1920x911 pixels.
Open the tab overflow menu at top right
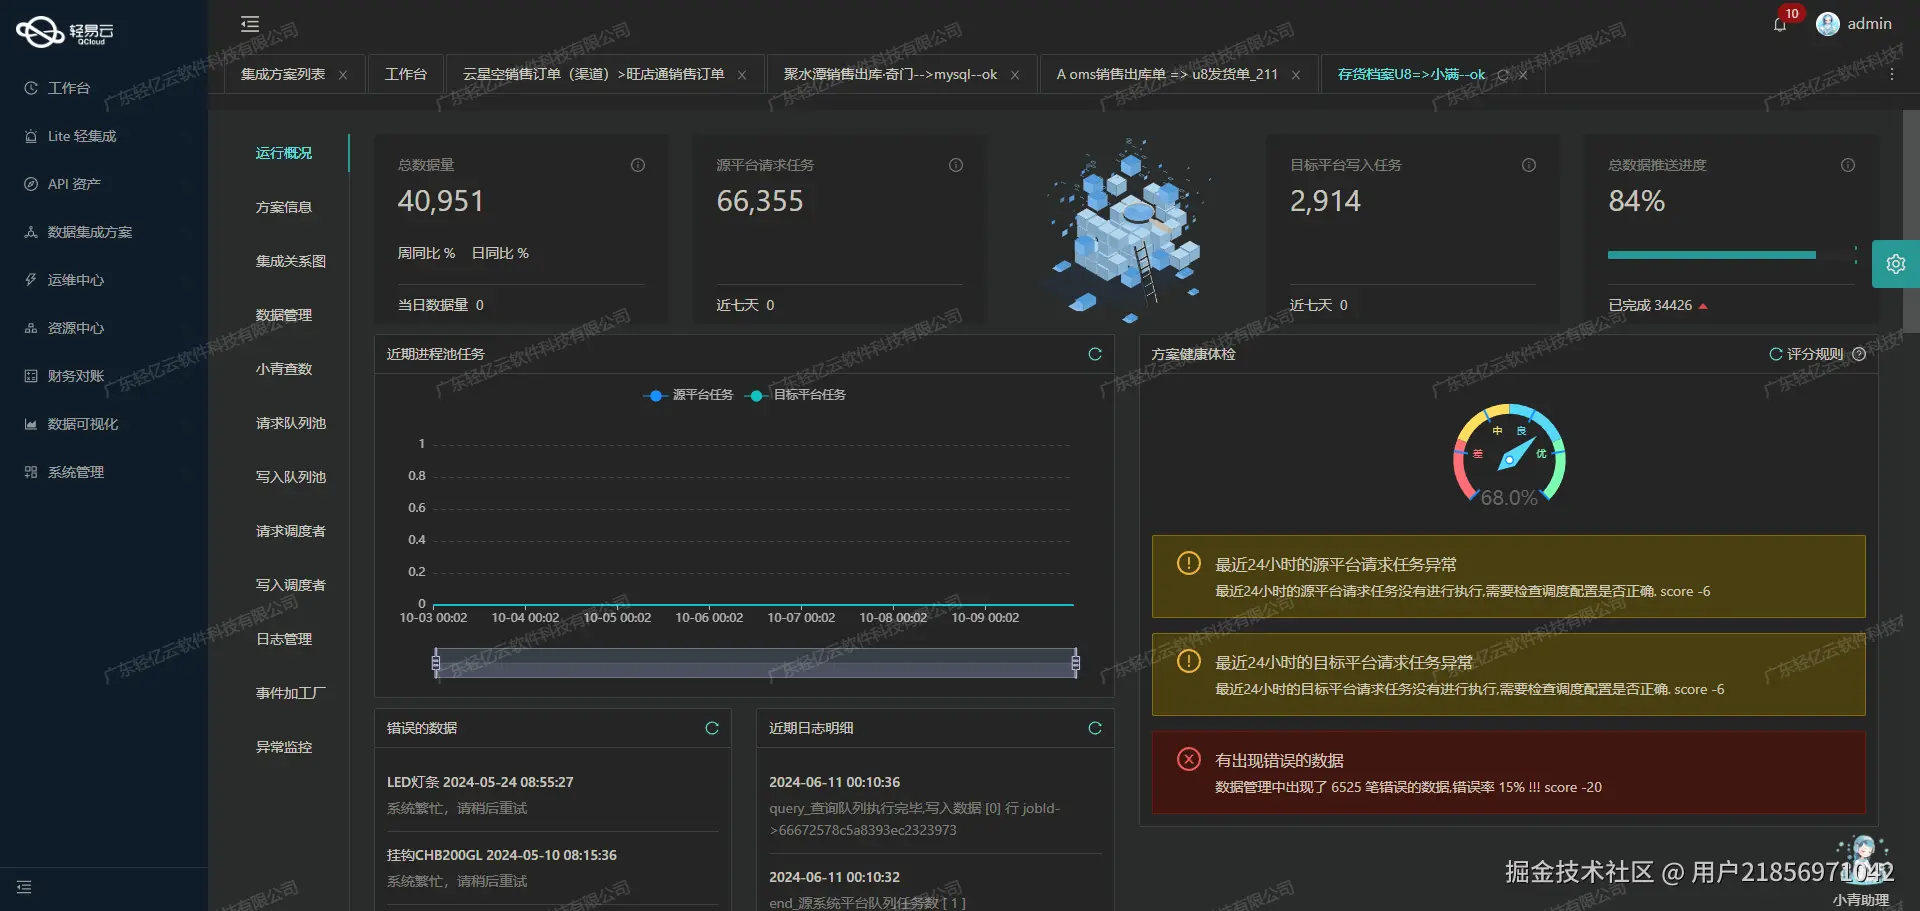(1891, 73)
